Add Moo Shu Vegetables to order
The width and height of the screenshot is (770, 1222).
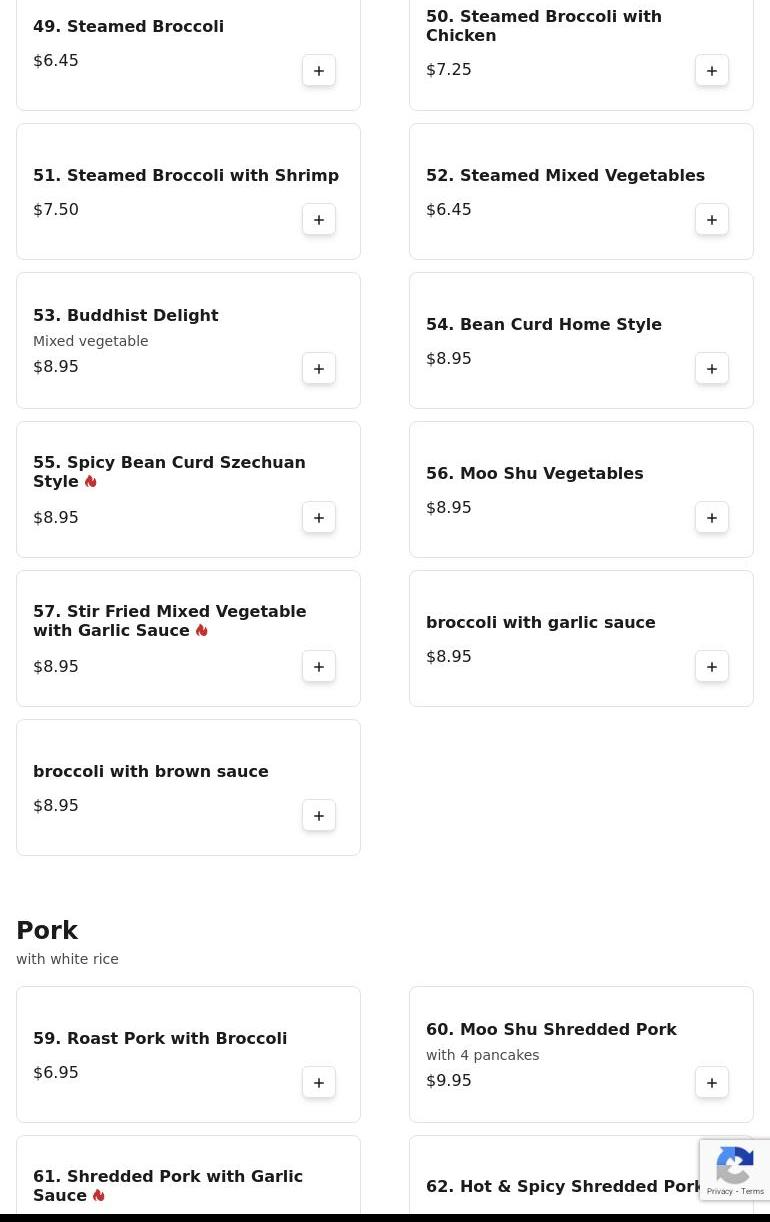point(712,518)
